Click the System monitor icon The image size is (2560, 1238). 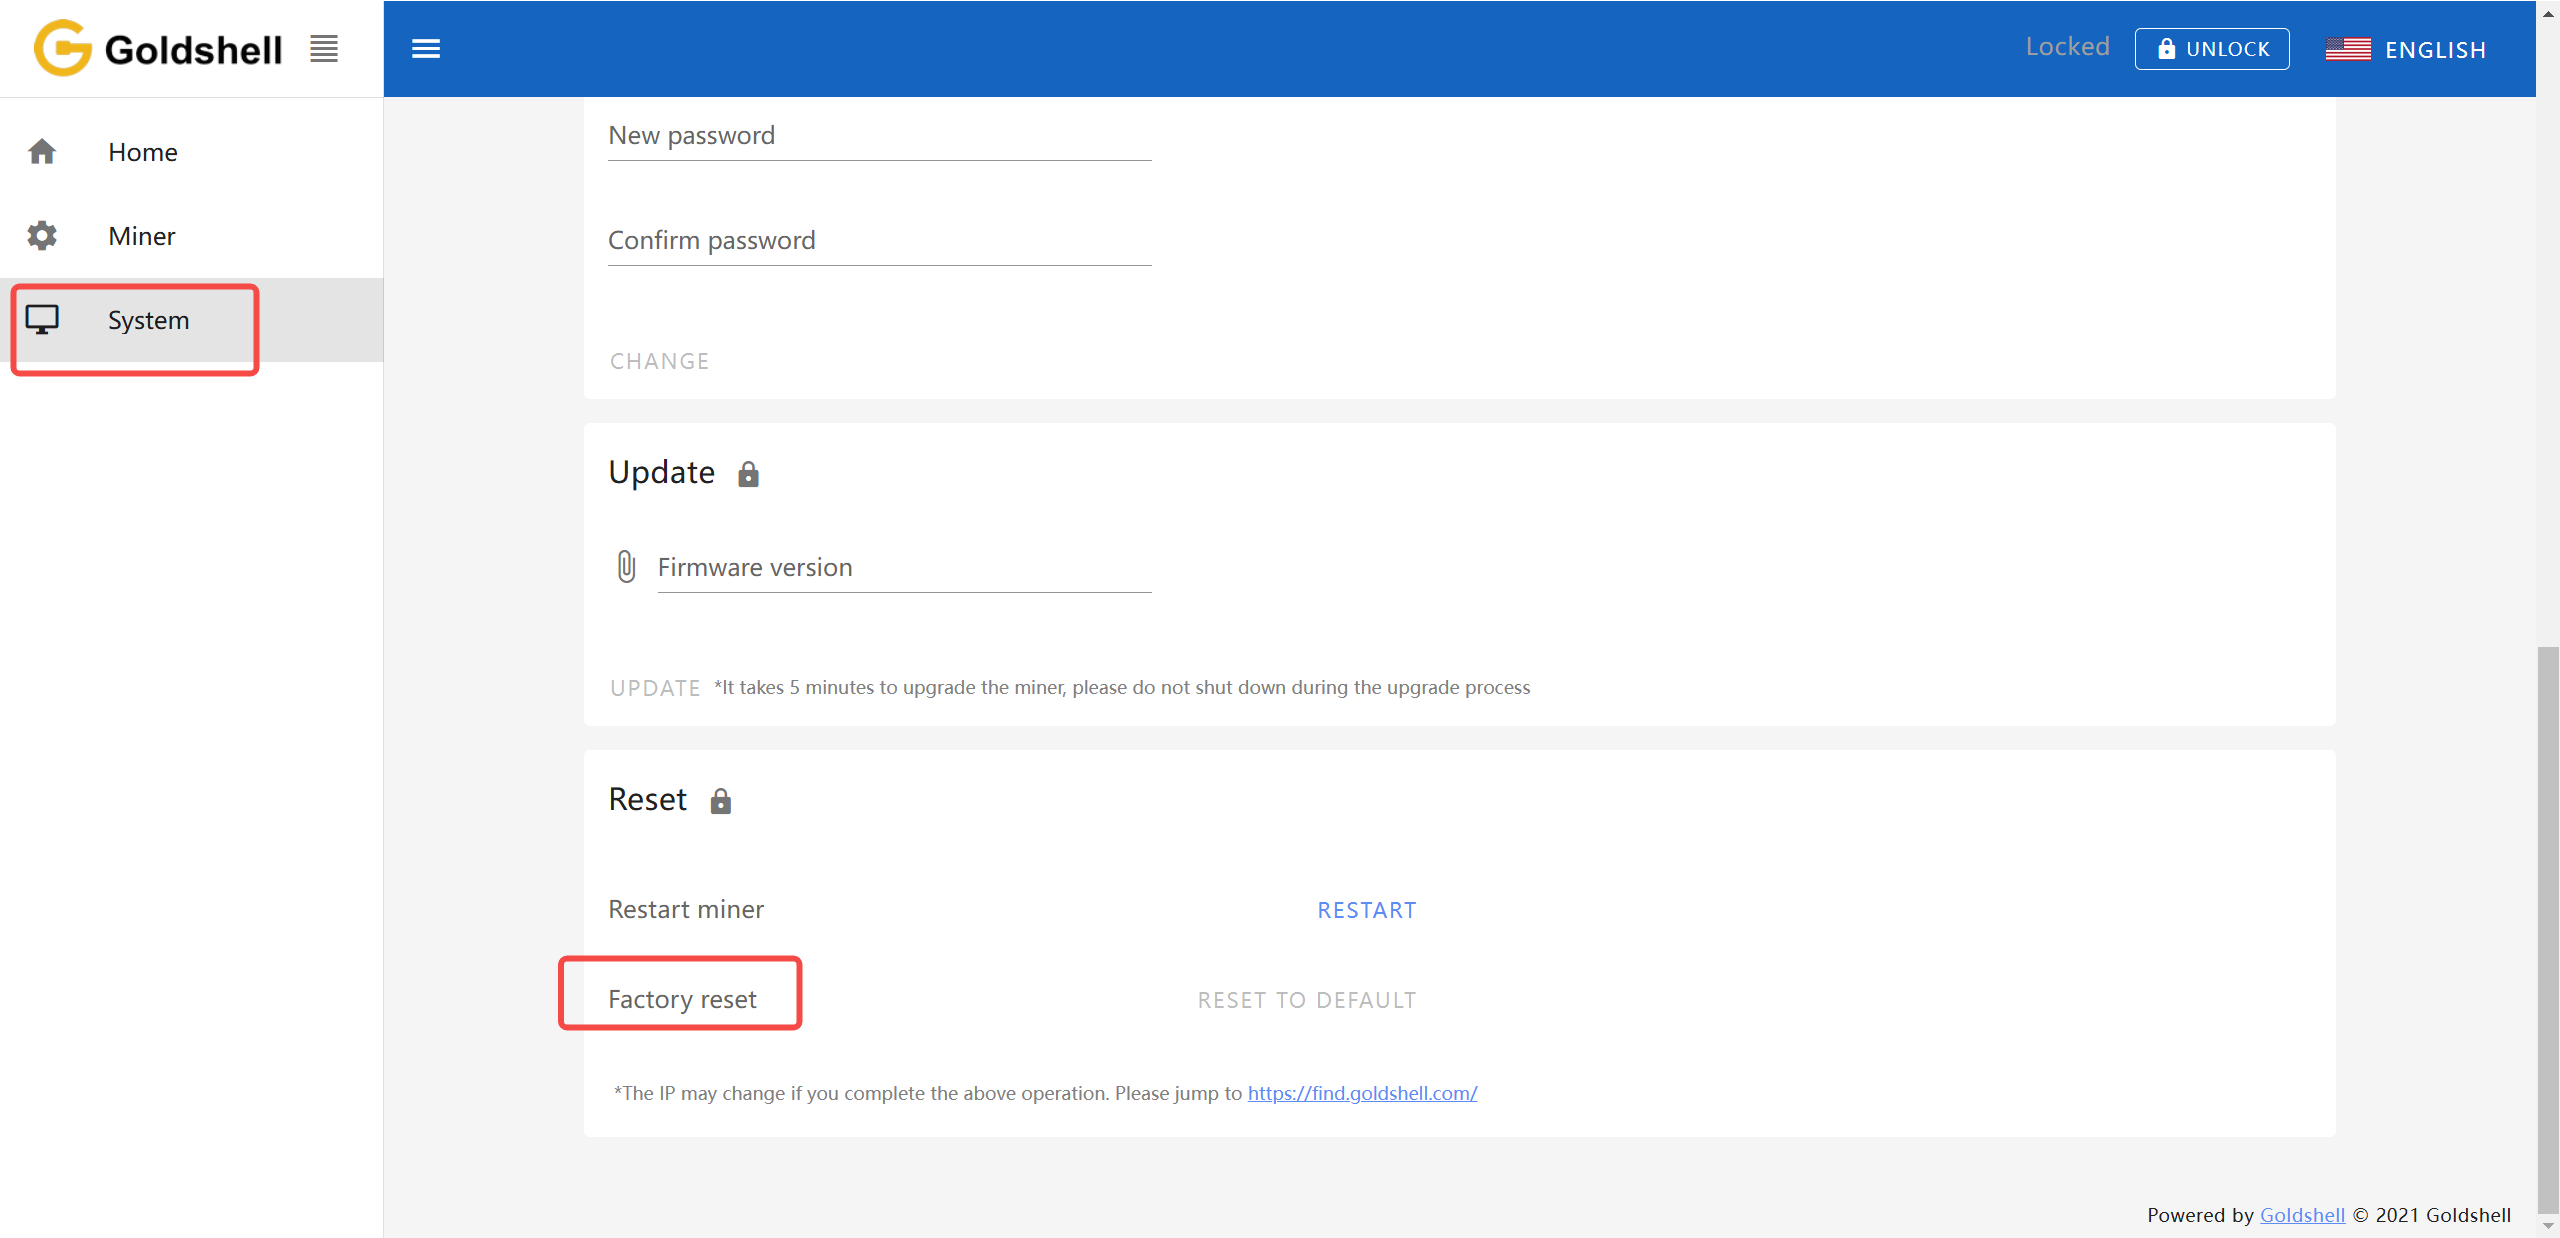(x=42, y=320)
